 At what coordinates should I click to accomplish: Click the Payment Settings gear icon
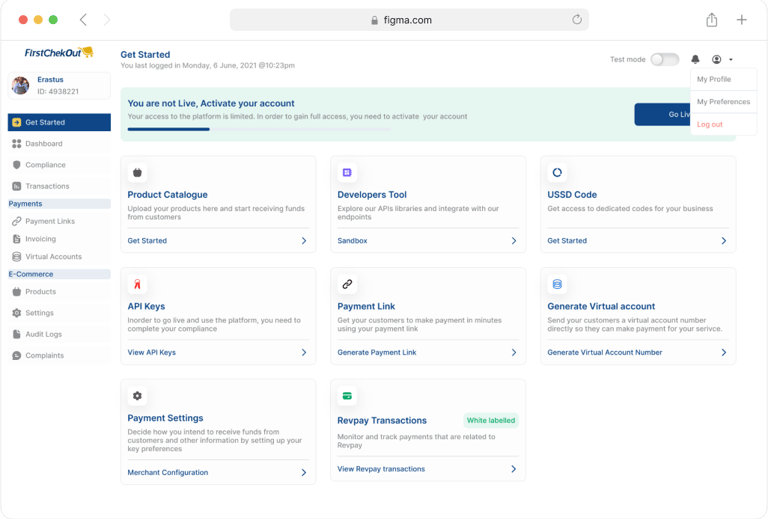[x=138, y=396]
